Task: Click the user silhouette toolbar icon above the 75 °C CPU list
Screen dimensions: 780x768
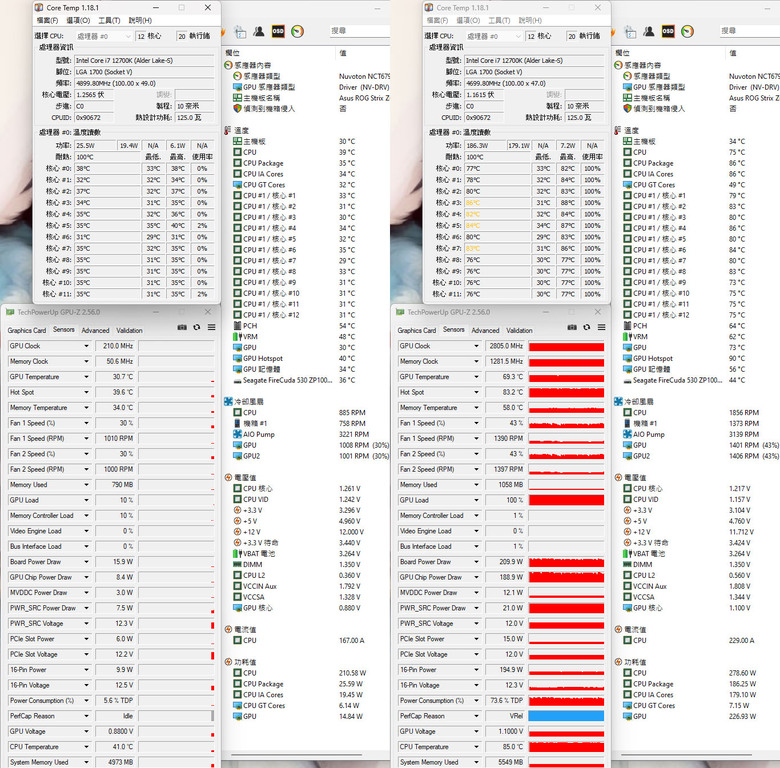Action: coord(649,31)
